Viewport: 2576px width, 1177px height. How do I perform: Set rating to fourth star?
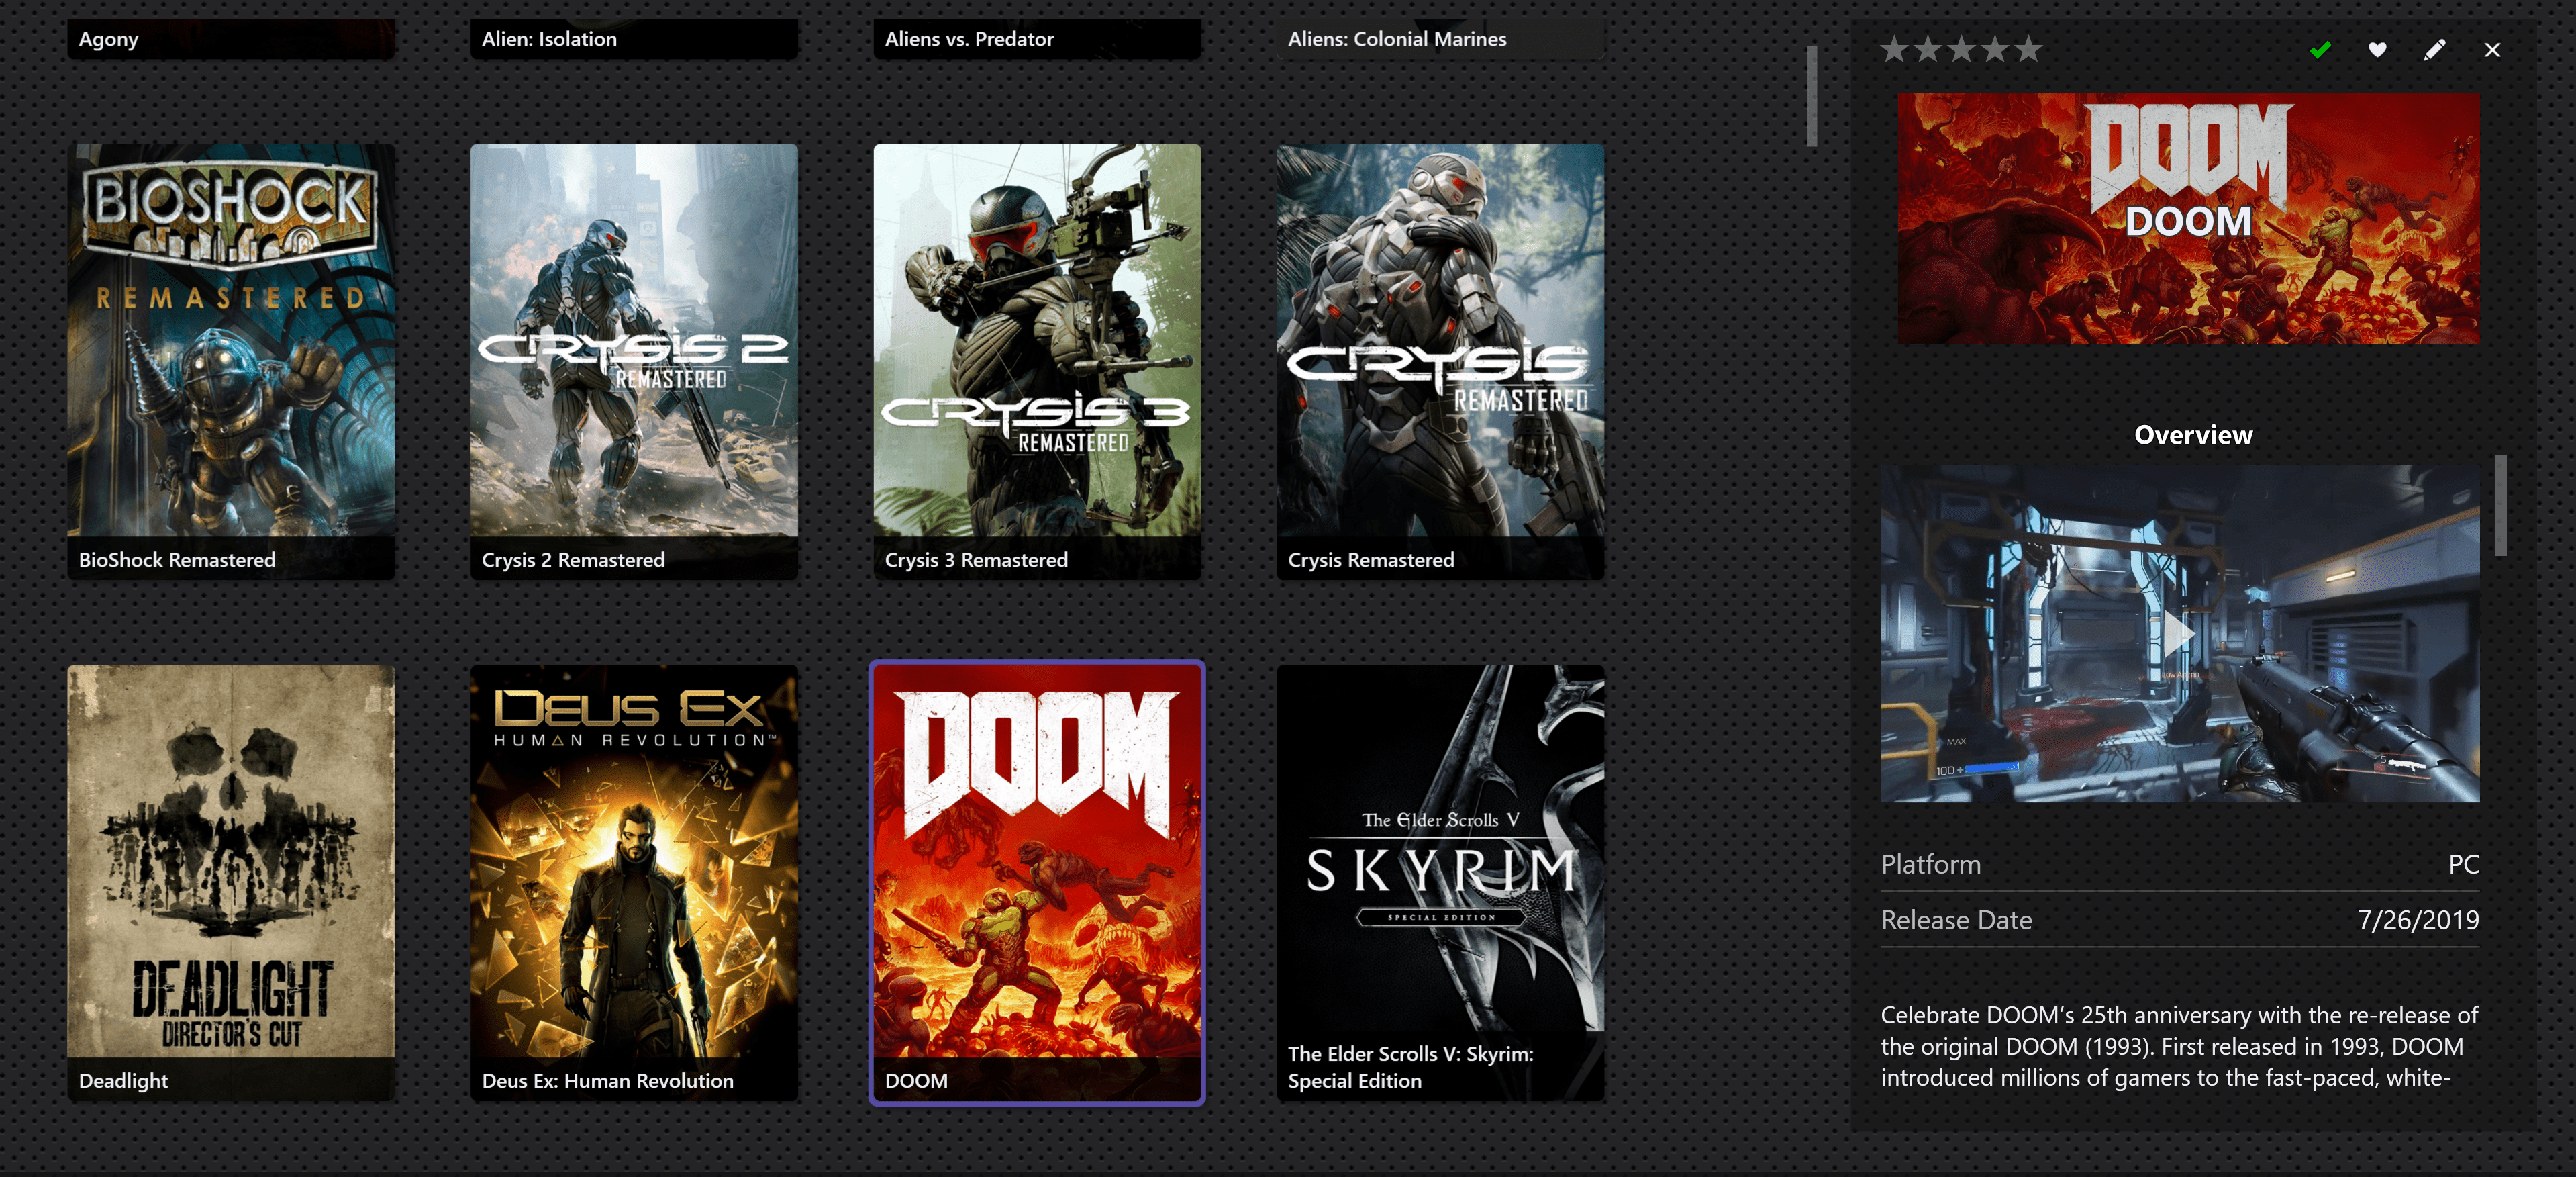[x=1995, y=49]
